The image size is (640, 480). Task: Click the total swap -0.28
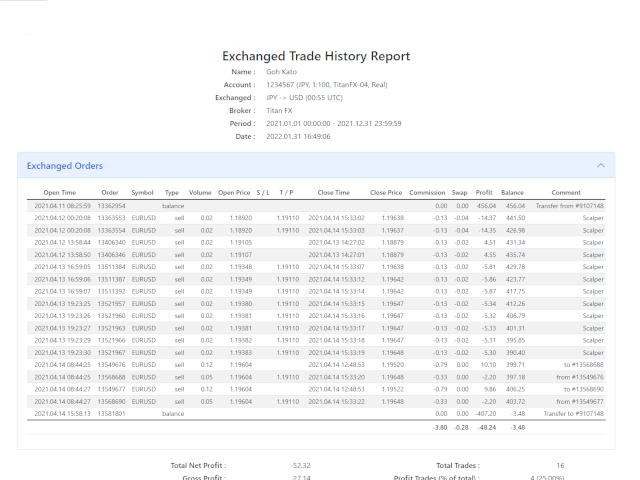462,427
